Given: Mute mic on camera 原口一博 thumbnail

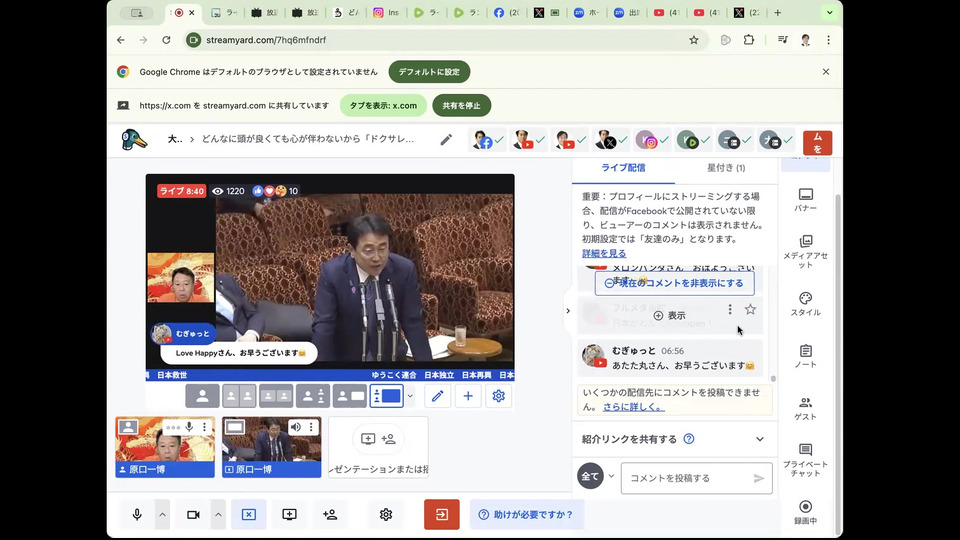Looking at the screenshot, I should pos(190,427).
